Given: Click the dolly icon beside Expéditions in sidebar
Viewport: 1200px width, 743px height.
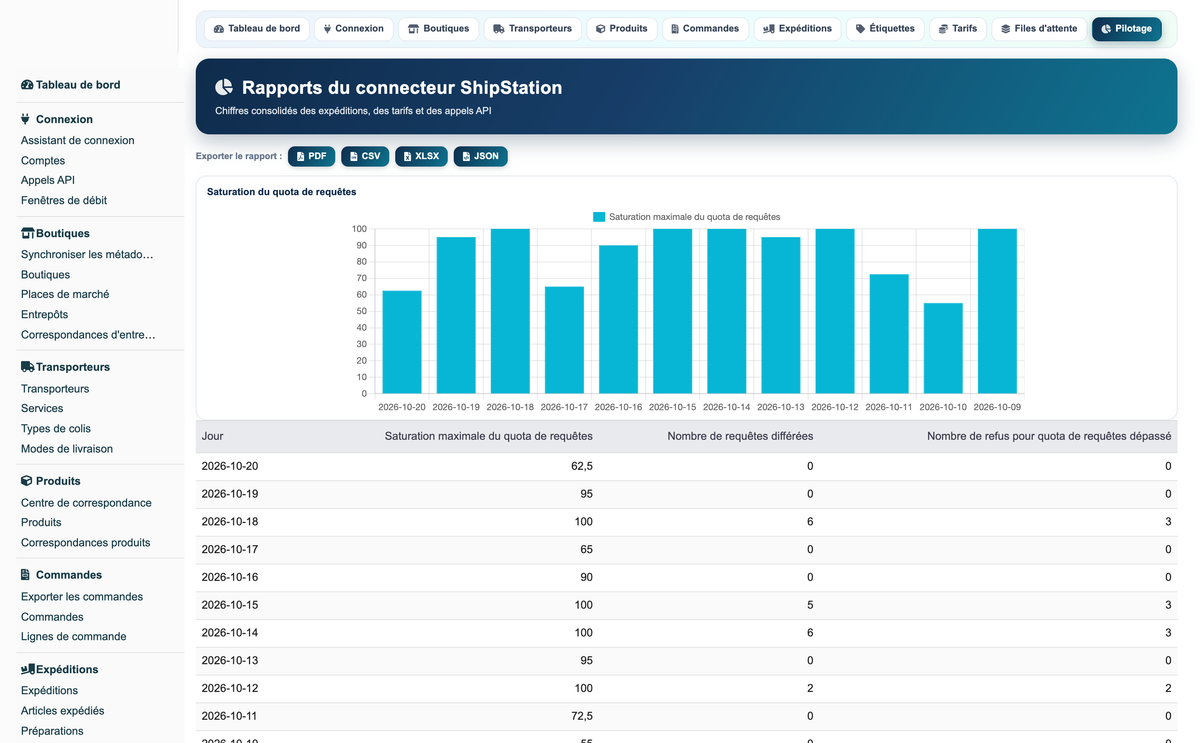Looking at the screenshot, I should pyautogui.click(x=28, y=669).
